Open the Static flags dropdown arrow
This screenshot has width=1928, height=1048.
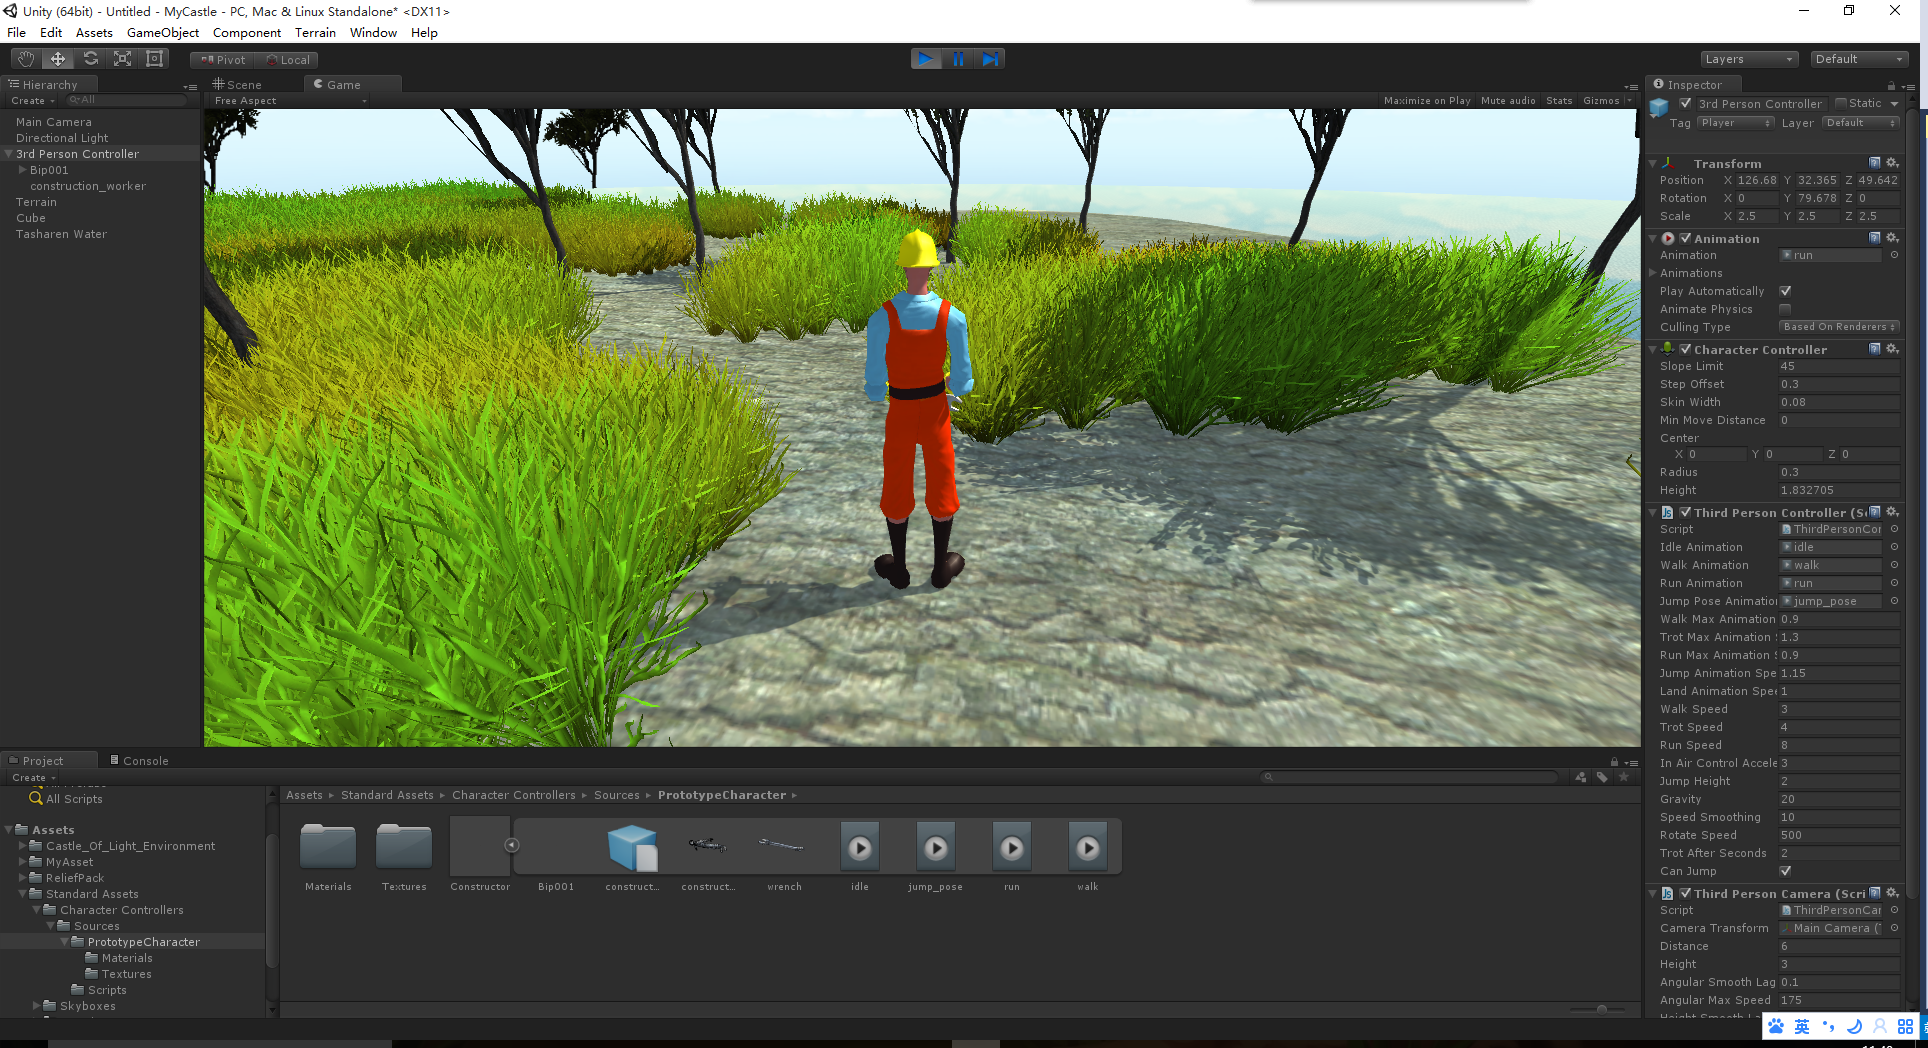(1894, 103)
